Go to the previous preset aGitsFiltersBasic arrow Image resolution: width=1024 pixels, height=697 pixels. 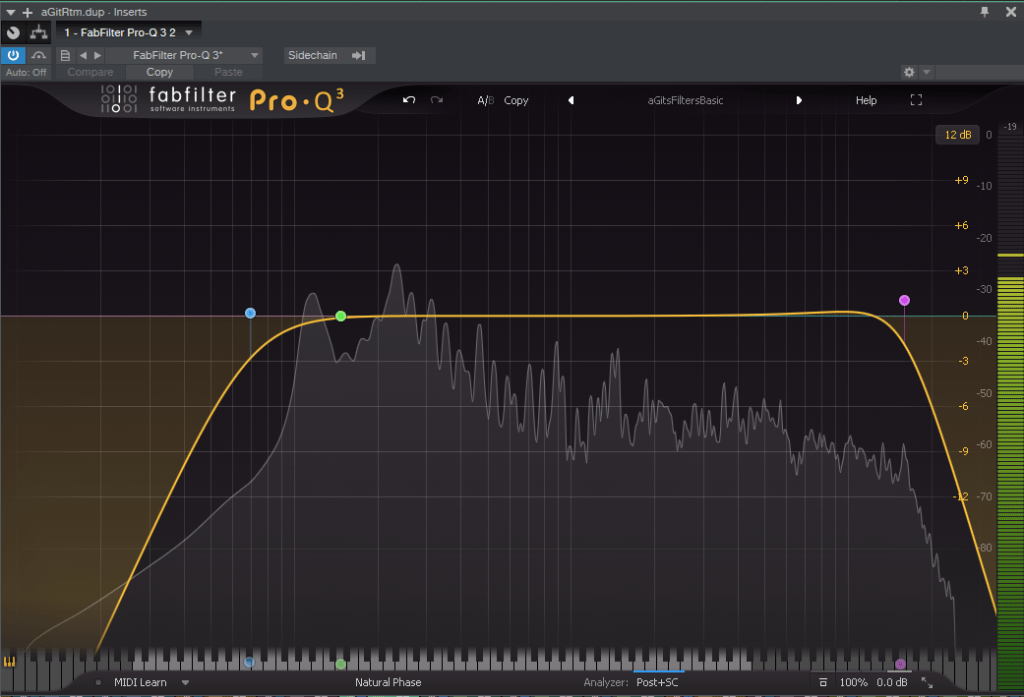(571, 100)
